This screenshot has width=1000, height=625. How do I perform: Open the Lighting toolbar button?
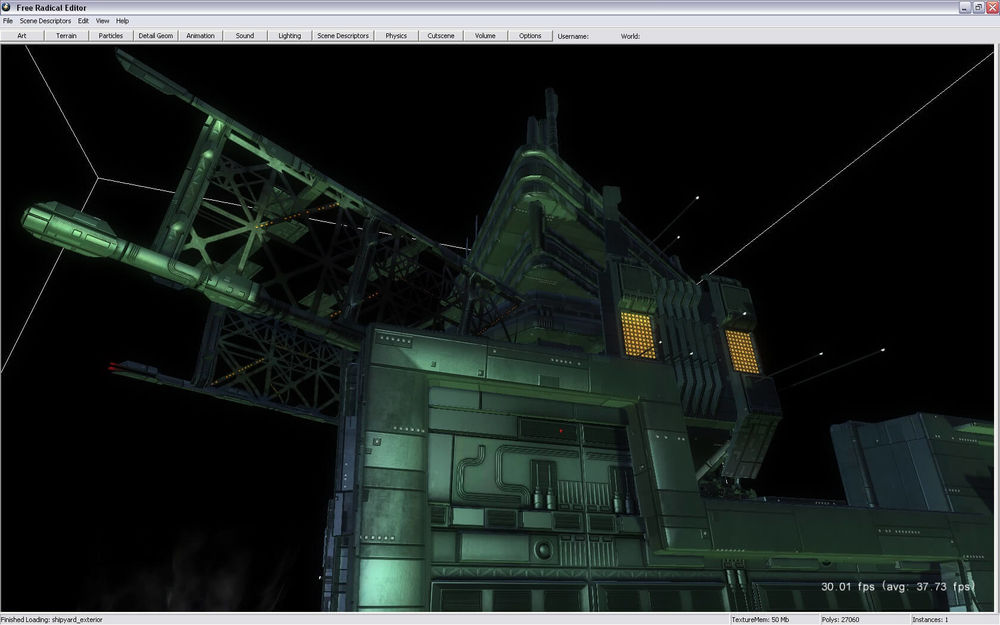289,36
